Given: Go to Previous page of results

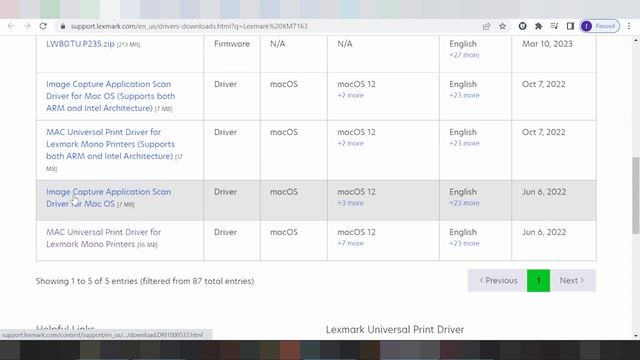Looking at the screenshot, I should (x=498, y=280).
